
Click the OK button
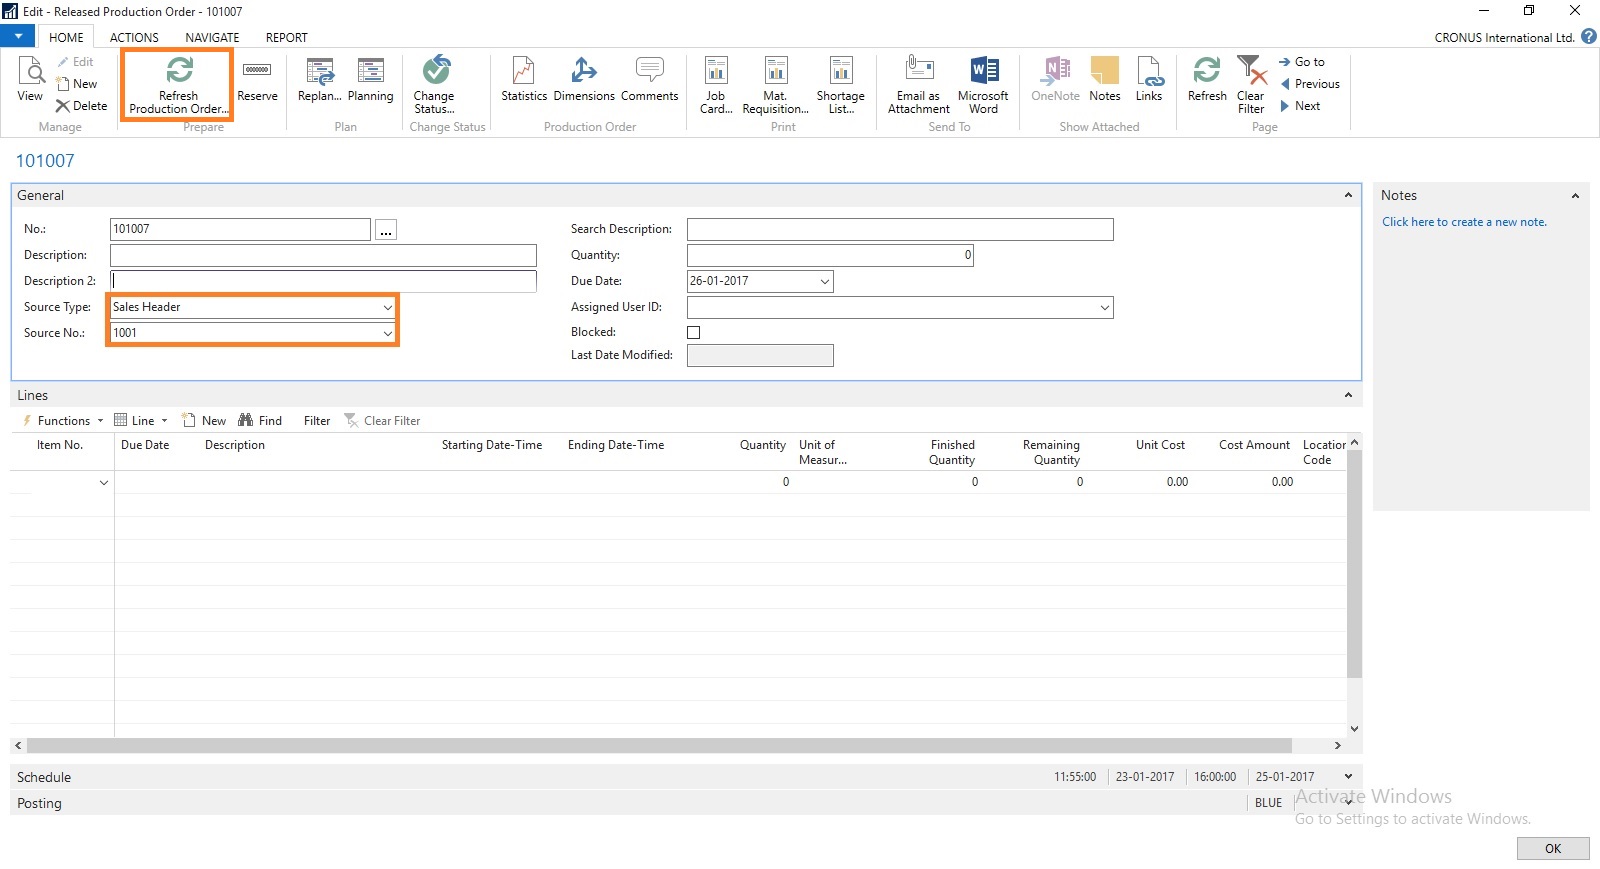(1552, 849)
